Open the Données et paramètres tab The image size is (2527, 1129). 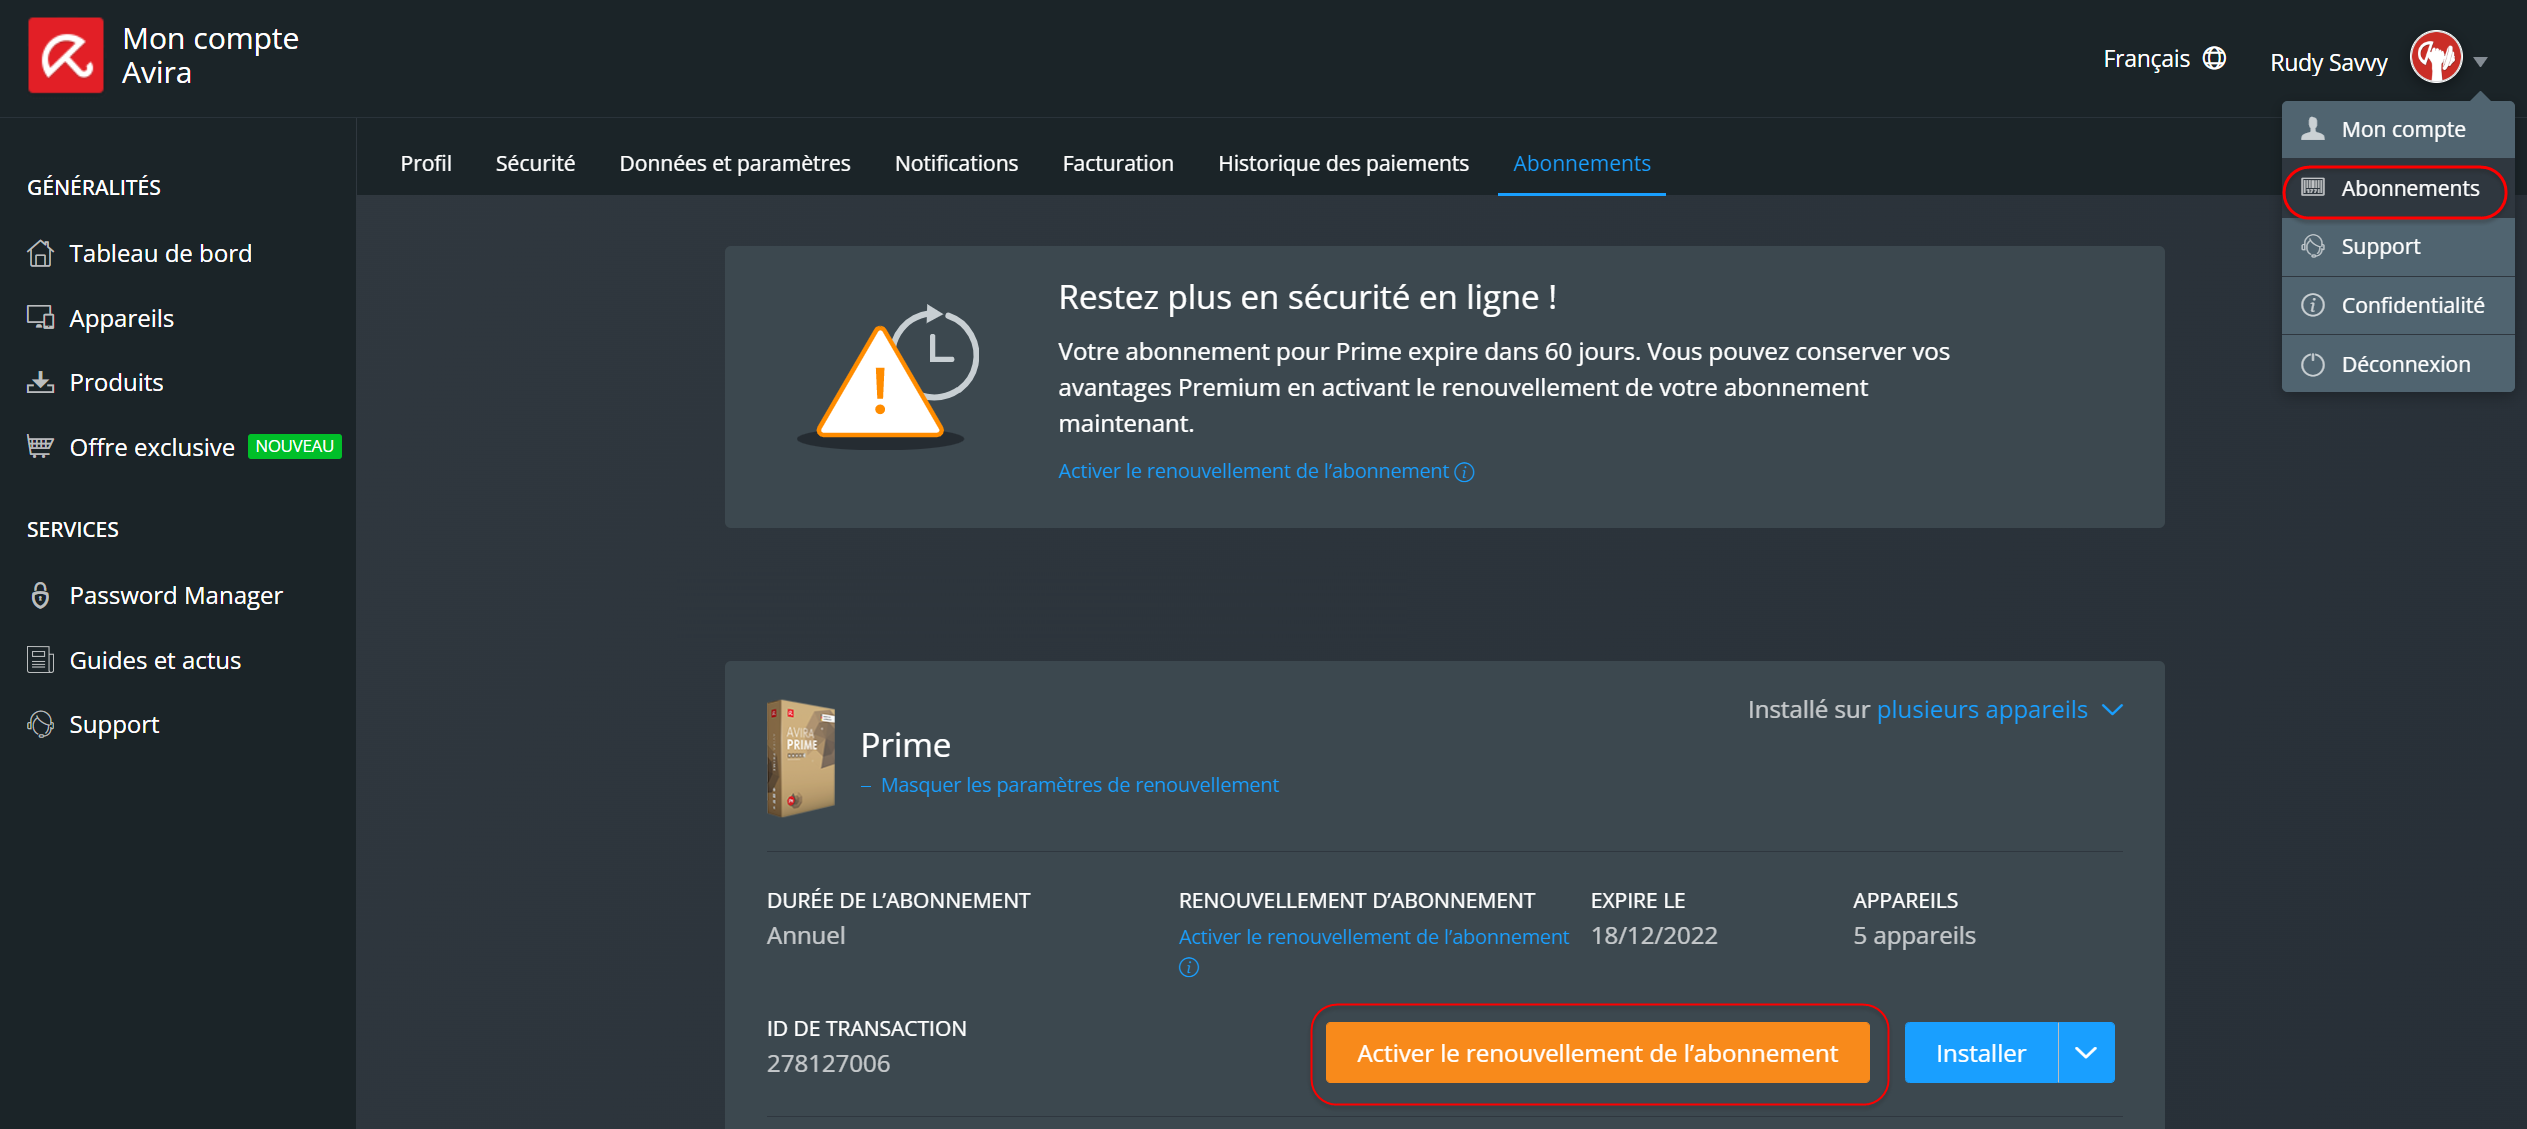tap(735, 163)
